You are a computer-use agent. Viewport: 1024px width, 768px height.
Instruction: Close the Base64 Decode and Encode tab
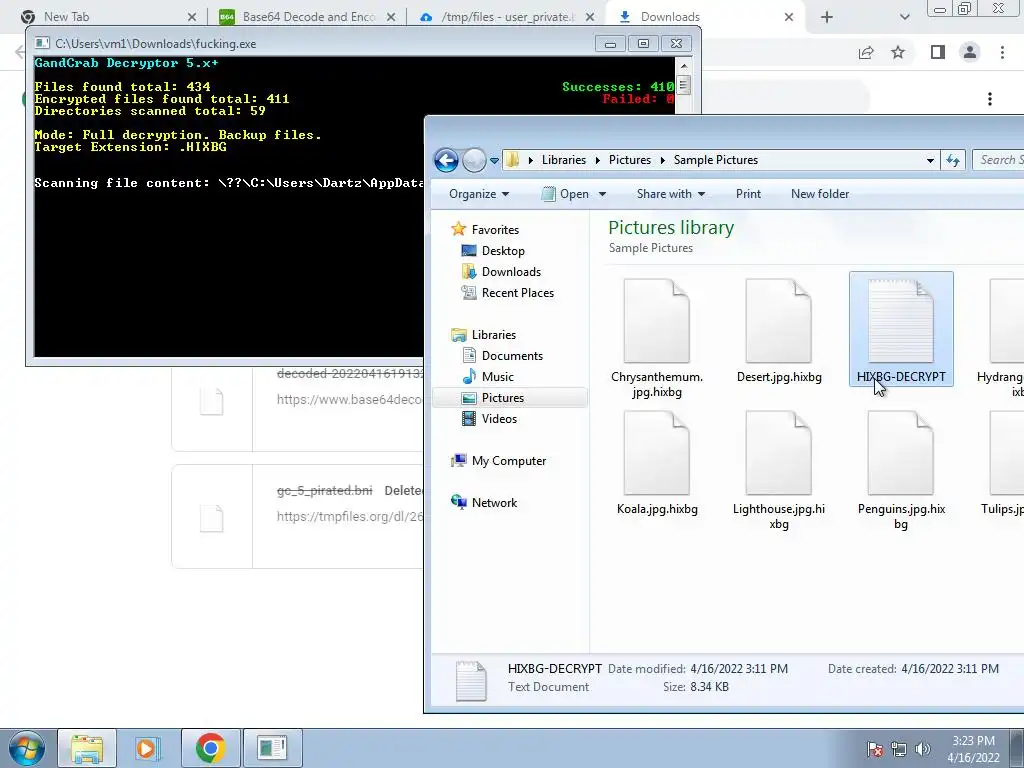391,17
